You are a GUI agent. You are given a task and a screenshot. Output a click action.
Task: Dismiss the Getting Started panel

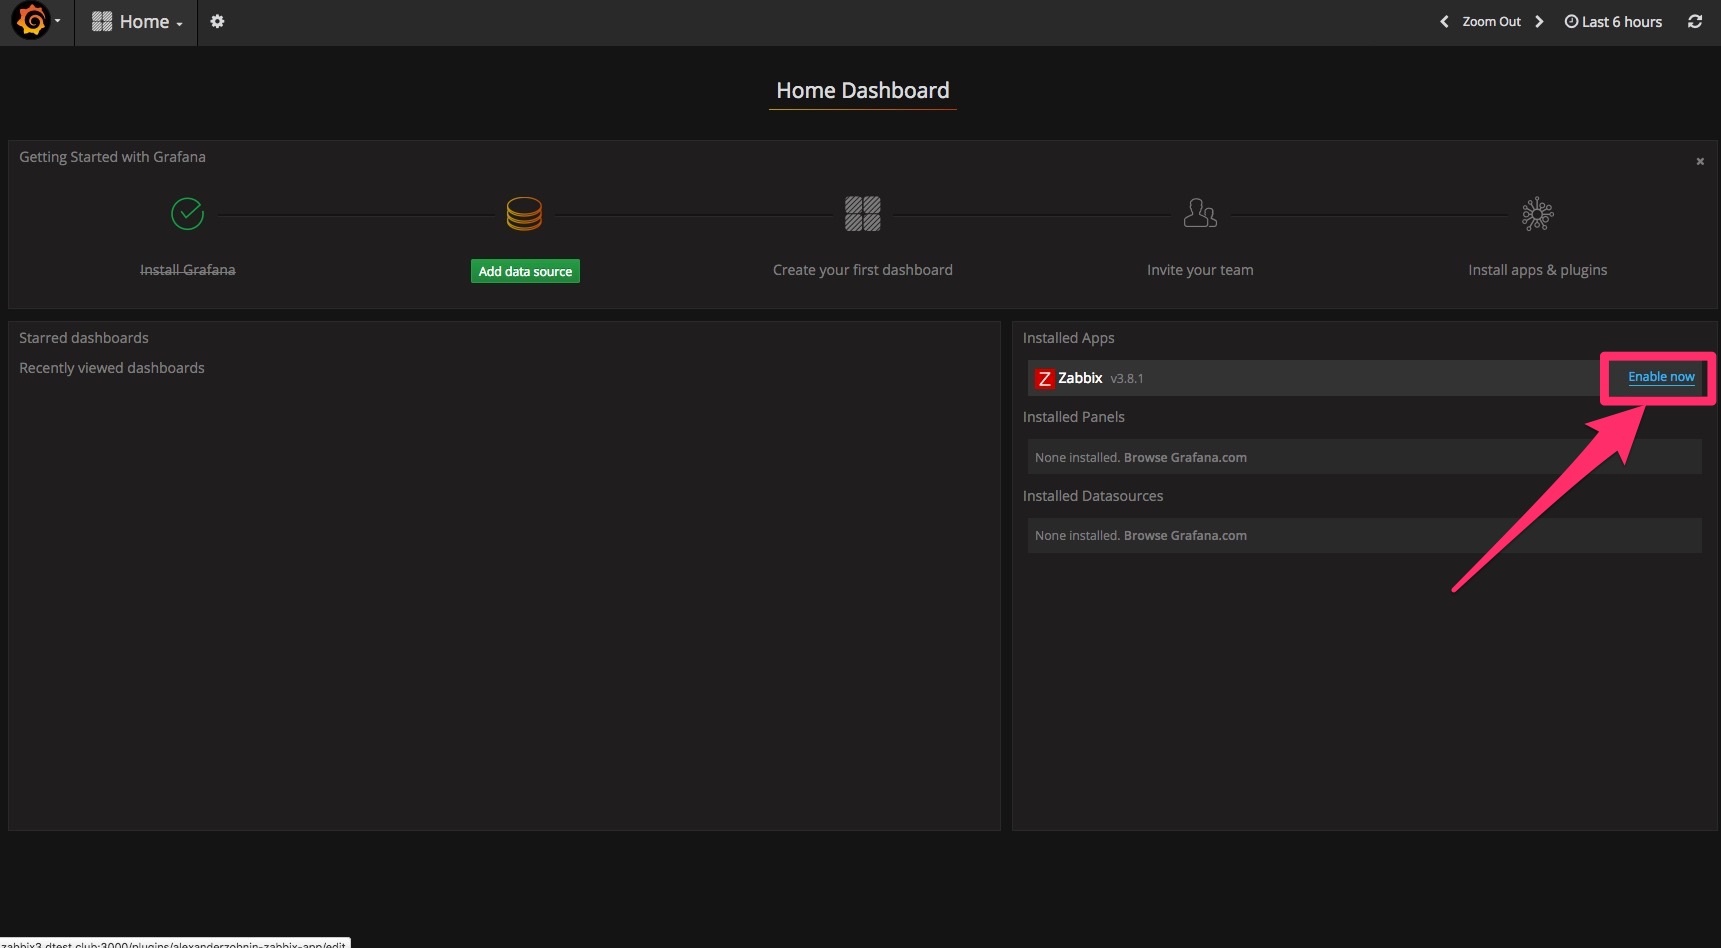[1700, 161]
